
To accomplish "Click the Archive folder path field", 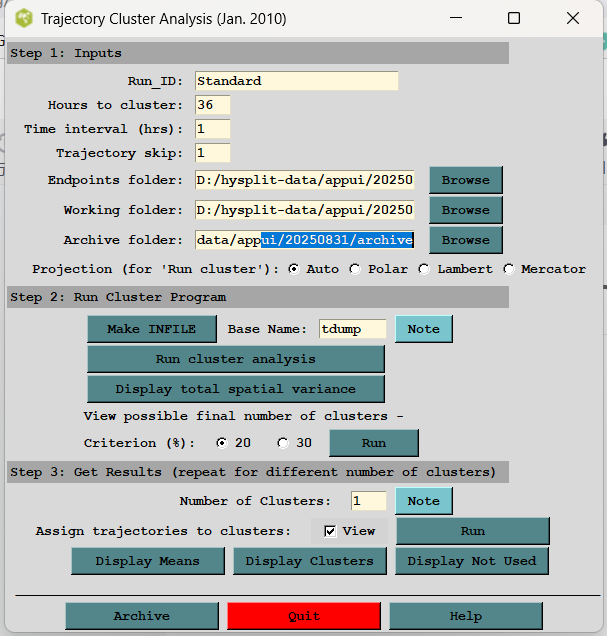I will [x=305, y=240].
